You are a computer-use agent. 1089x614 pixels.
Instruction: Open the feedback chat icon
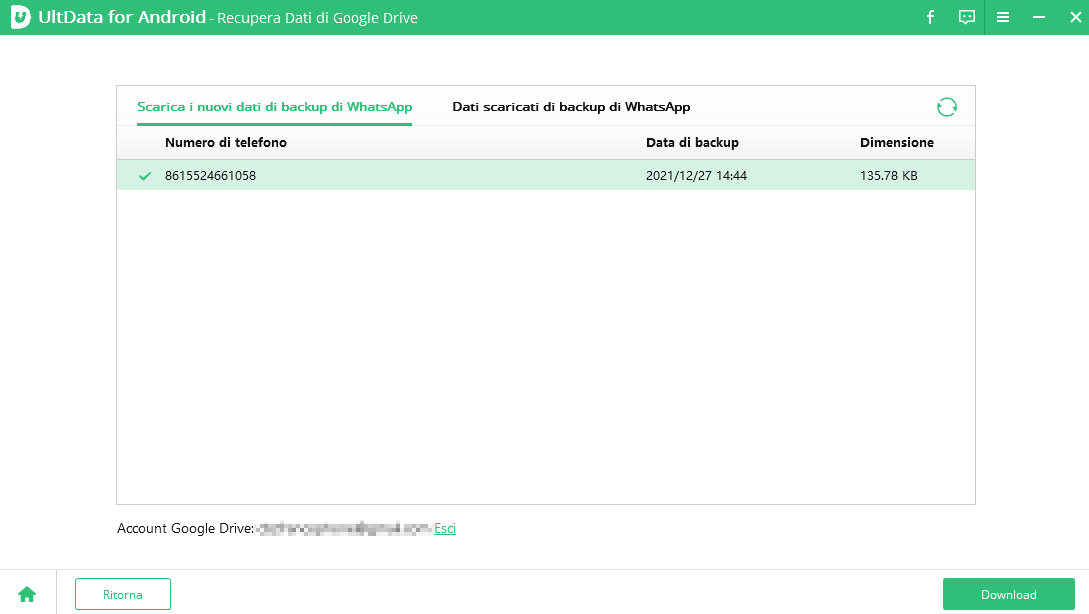click(x=966, y=17)
